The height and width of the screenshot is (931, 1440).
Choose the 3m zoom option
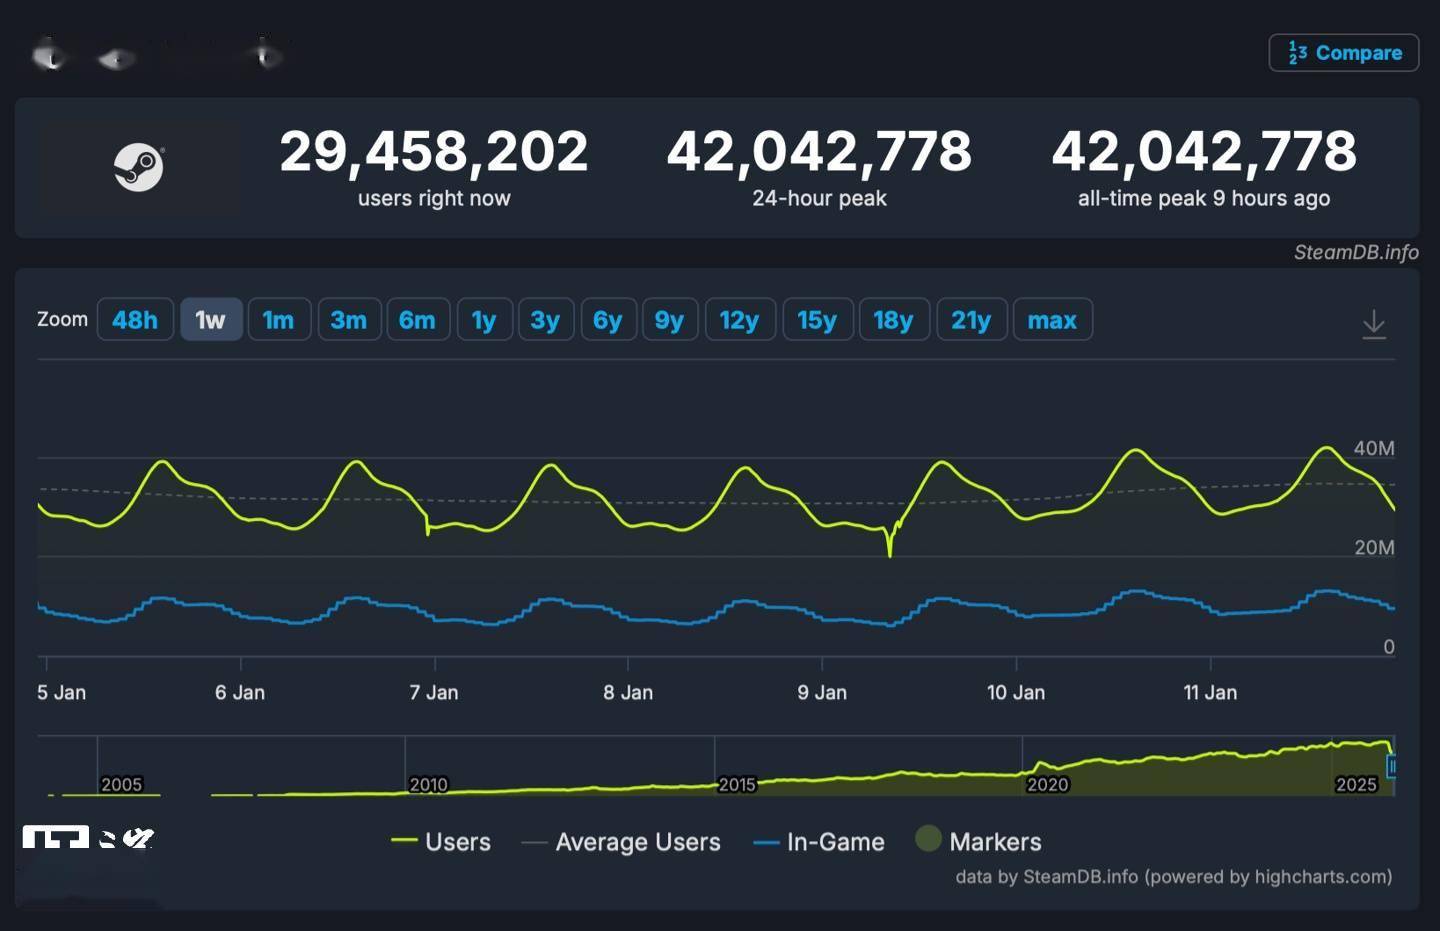click(349, 320)
